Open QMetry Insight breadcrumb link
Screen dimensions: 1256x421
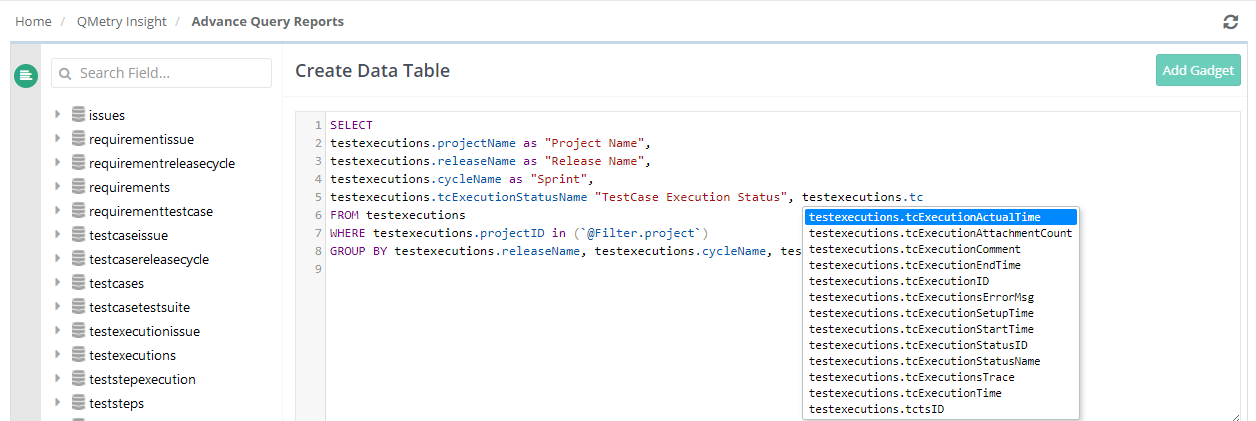[x=122, y=21]
